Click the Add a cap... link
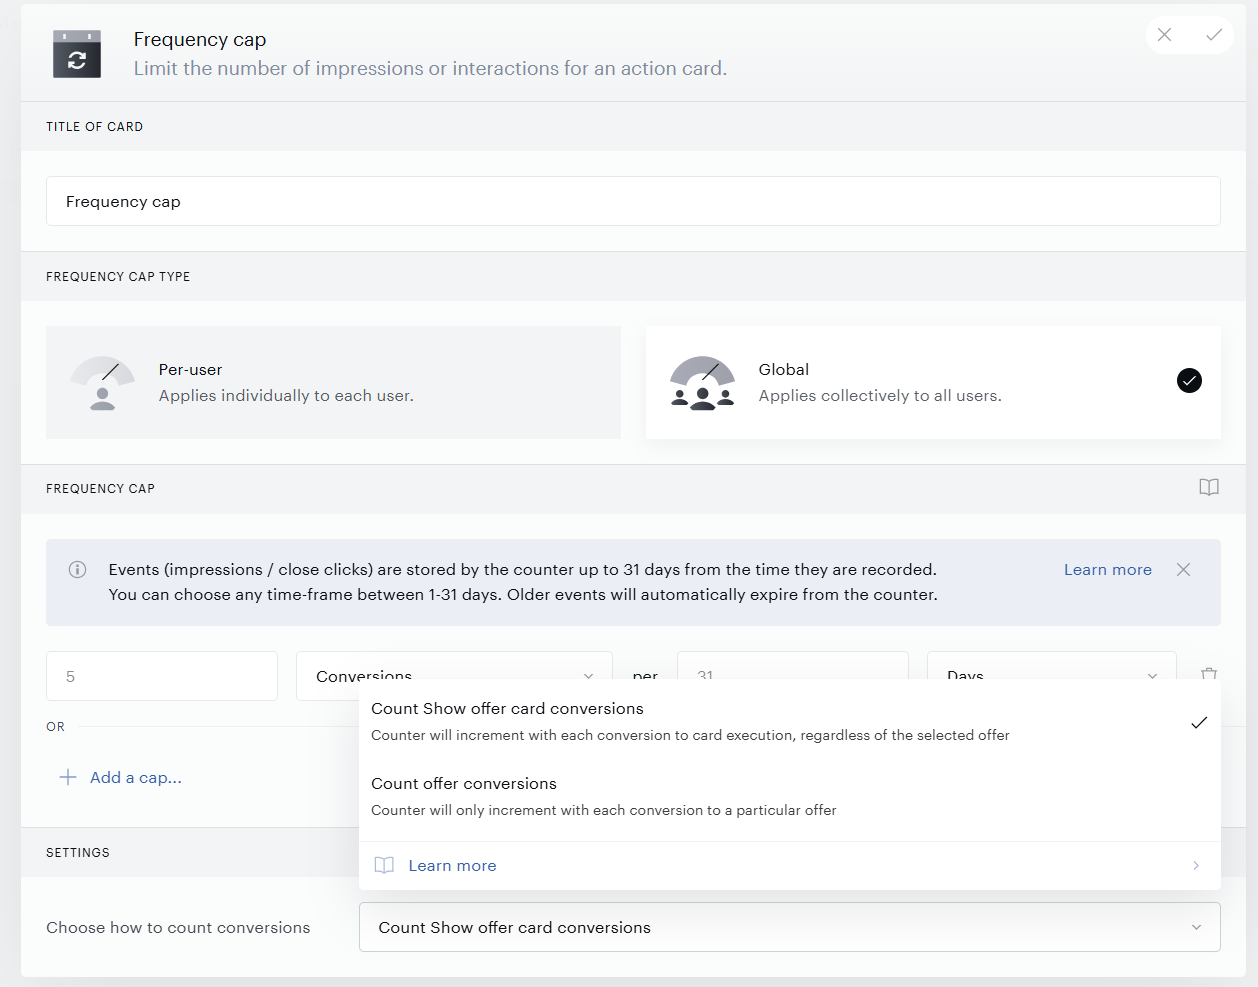The height and width of the screenshot is (987, 1258). pyautogui.click(x=136, y=778)
